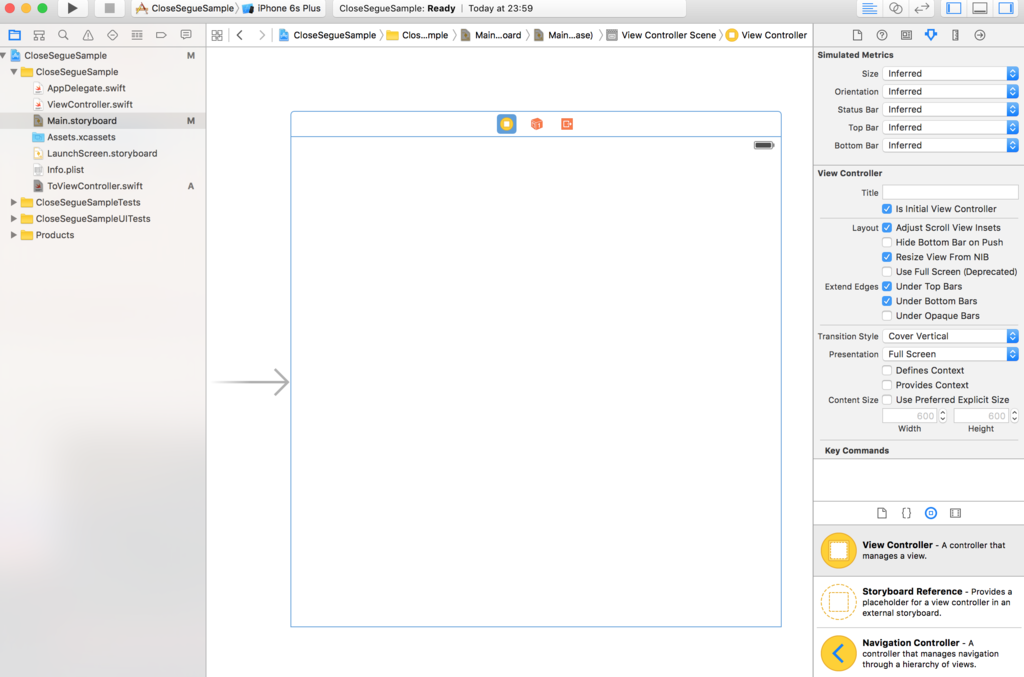Show the File inspector
1024x677 pixels.
(857, 35)
